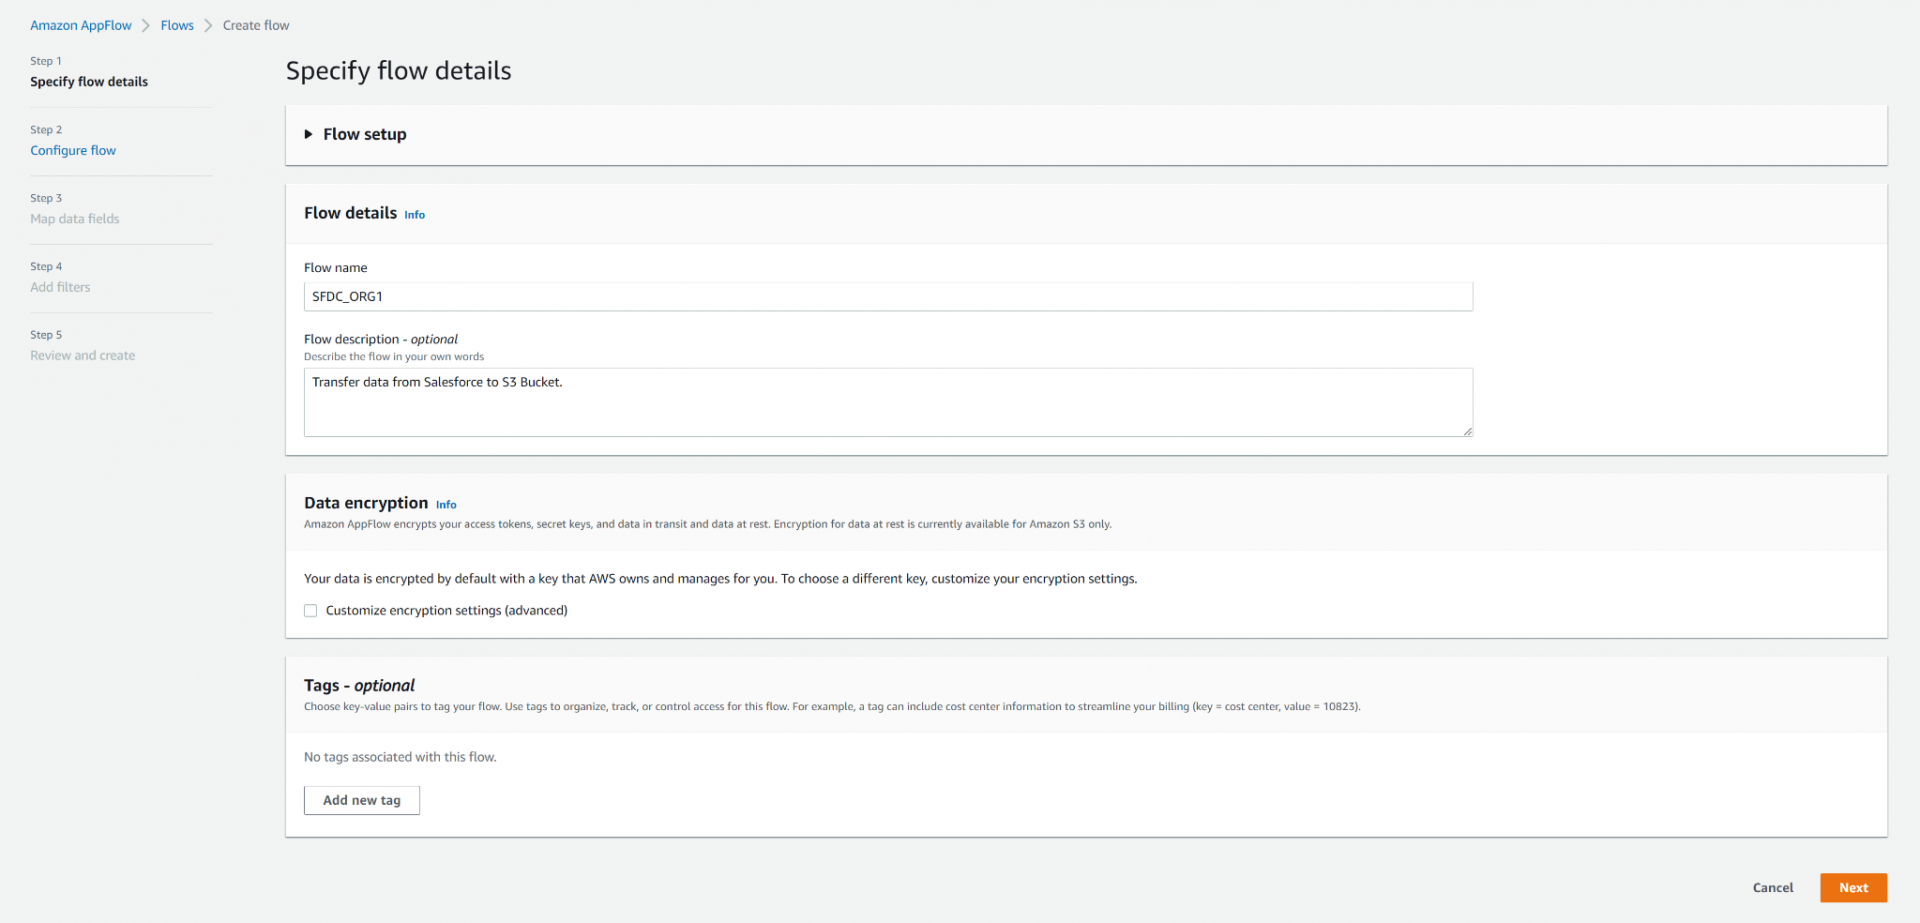Click the Flow setup header text

tap(364, 133)
